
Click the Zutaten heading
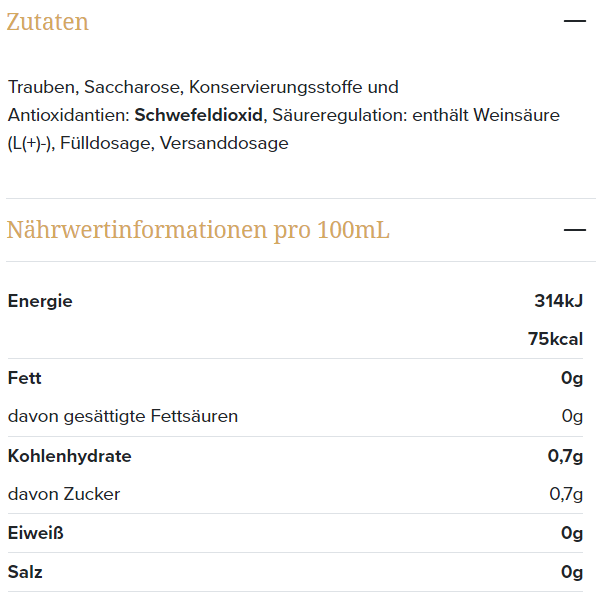[47, 22]
